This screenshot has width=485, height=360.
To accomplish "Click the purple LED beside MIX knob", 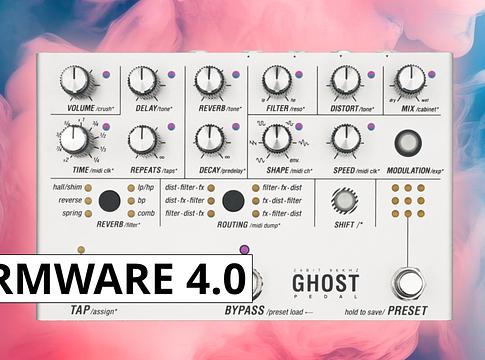I will point(432,74).
